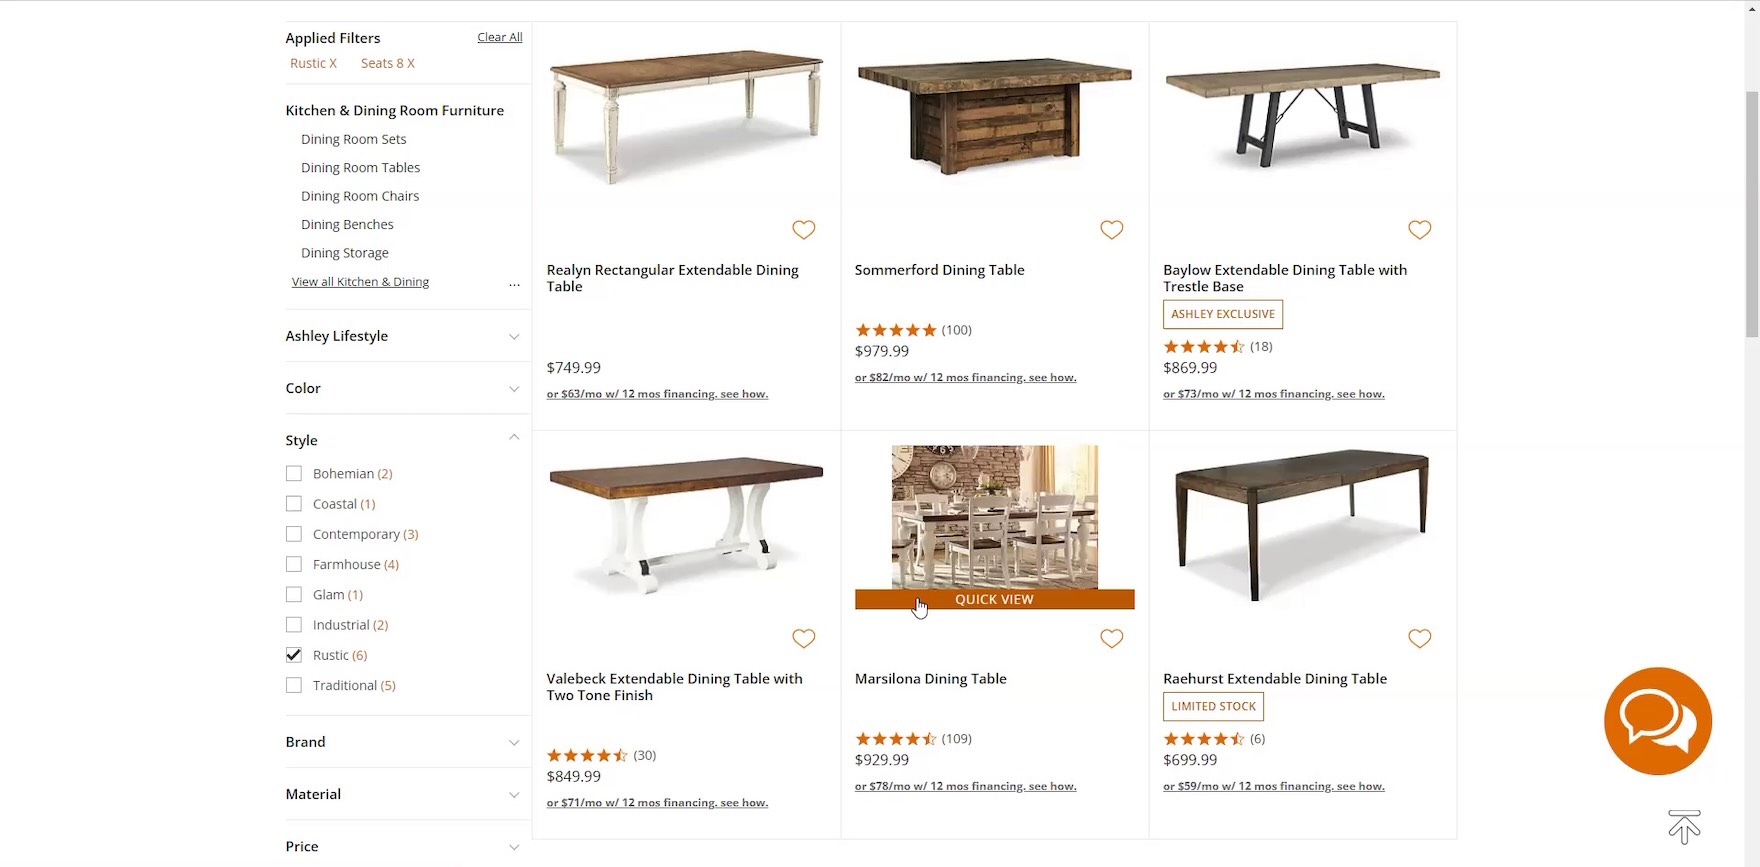Save Valebeck Extendable Dining Table to favorites

point(803,638)
